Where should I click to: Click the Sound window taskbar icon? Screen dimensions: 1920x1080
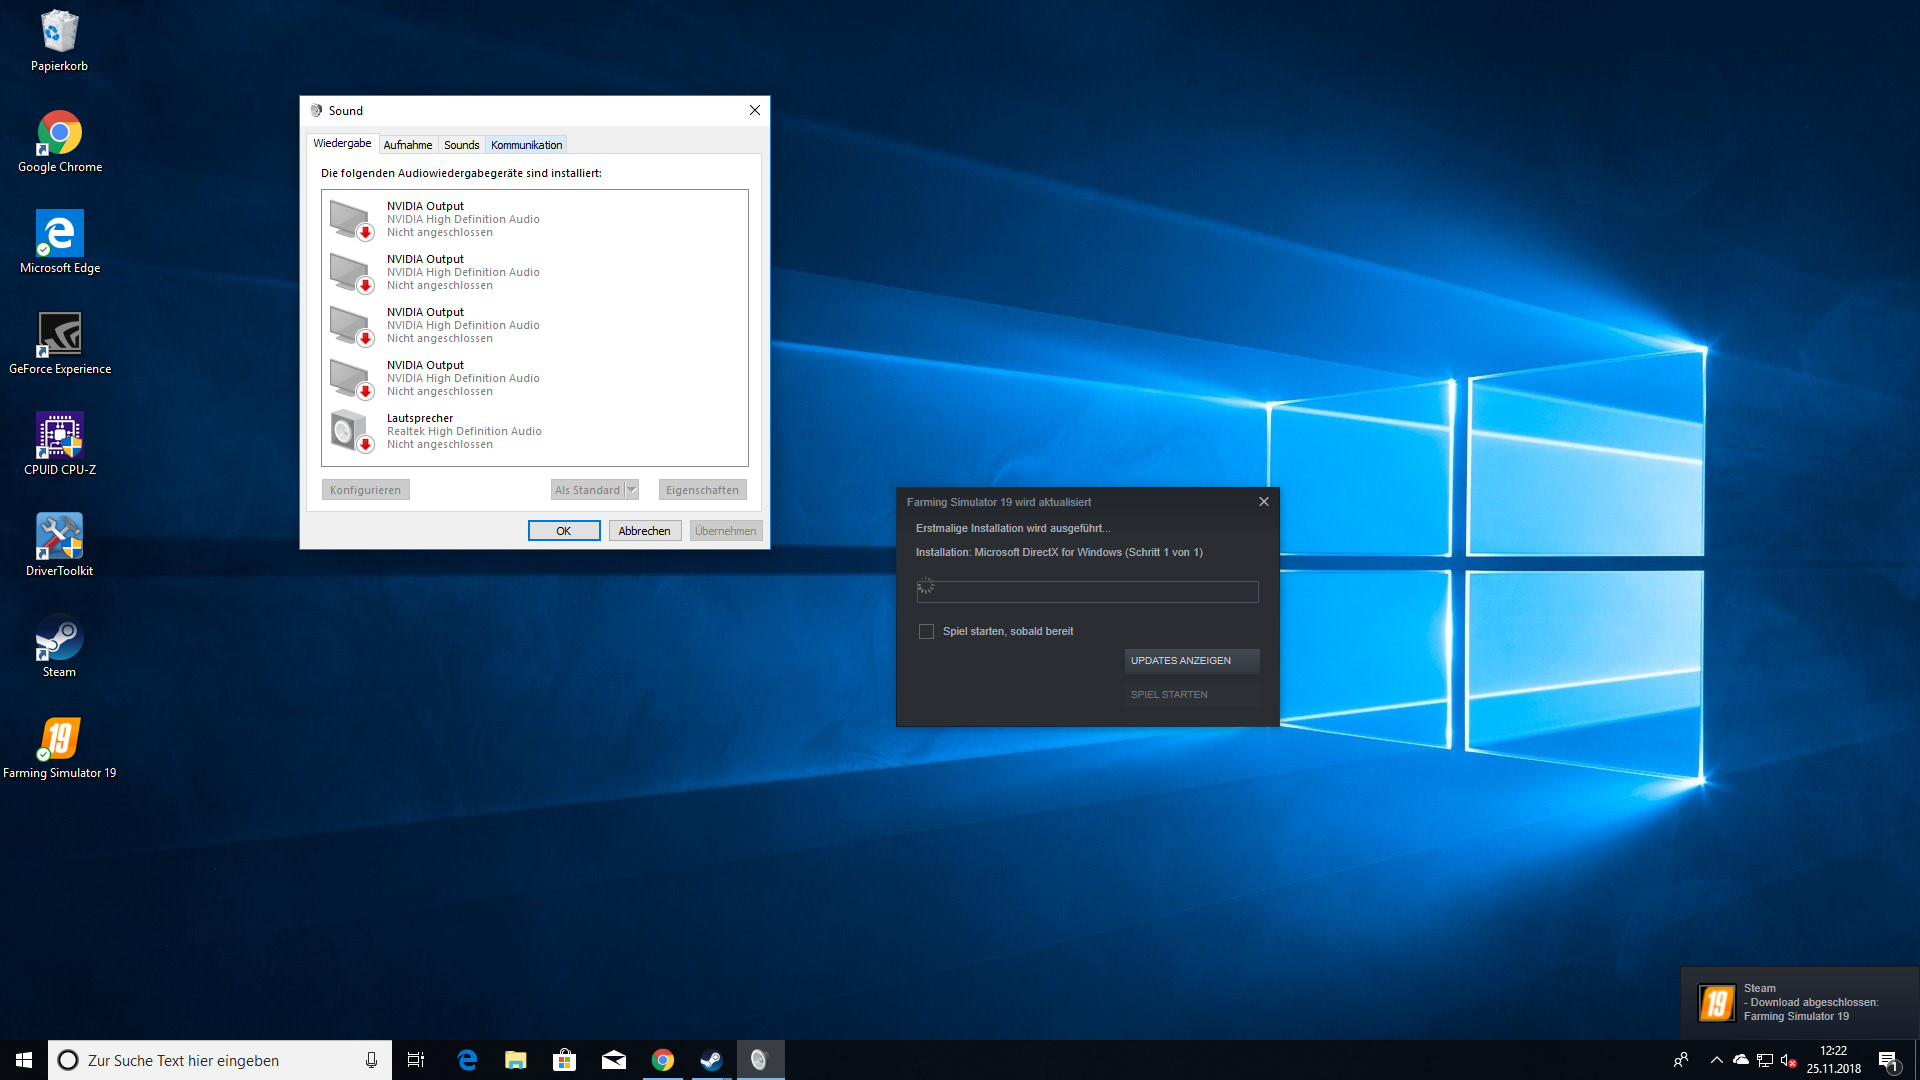pos(760,1060)
